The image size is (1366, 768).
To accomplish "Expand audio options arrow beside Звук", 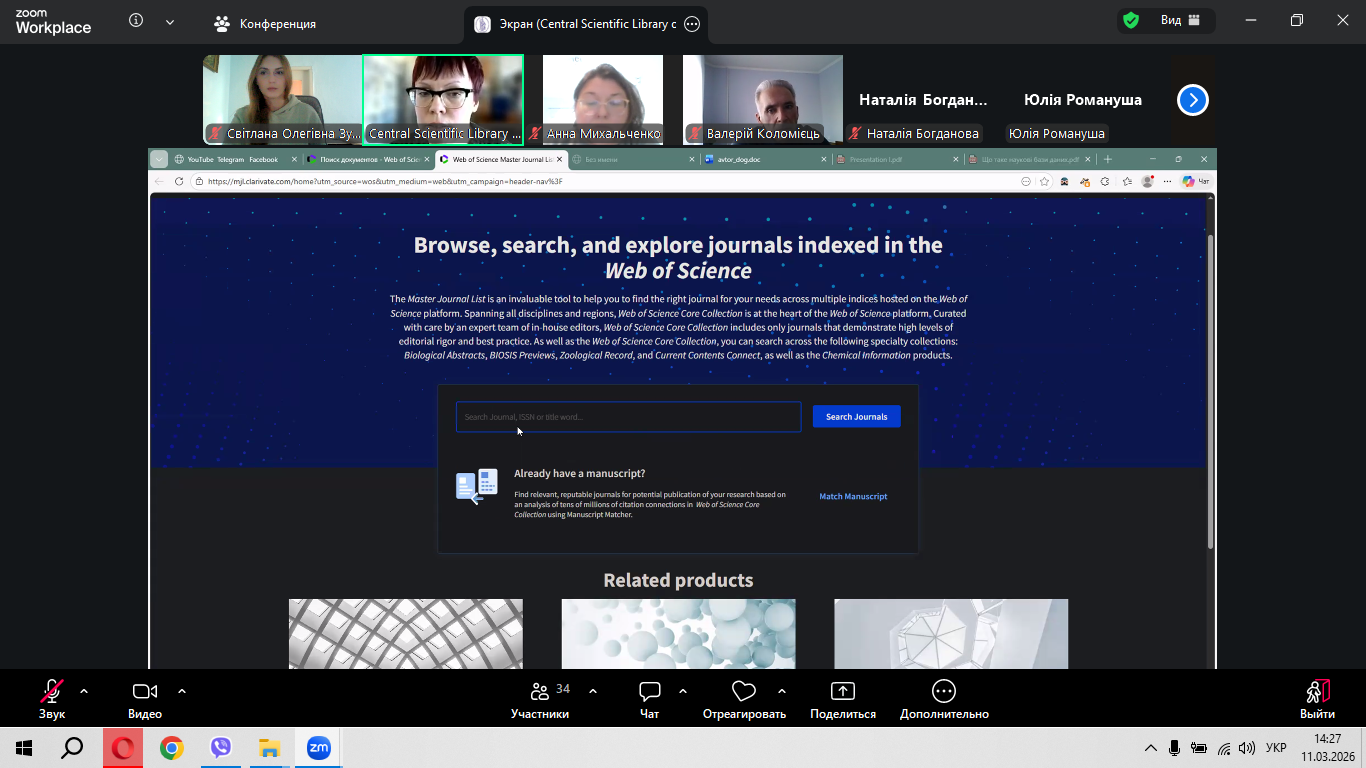I will pyautogui.click(x=84, y=691).
